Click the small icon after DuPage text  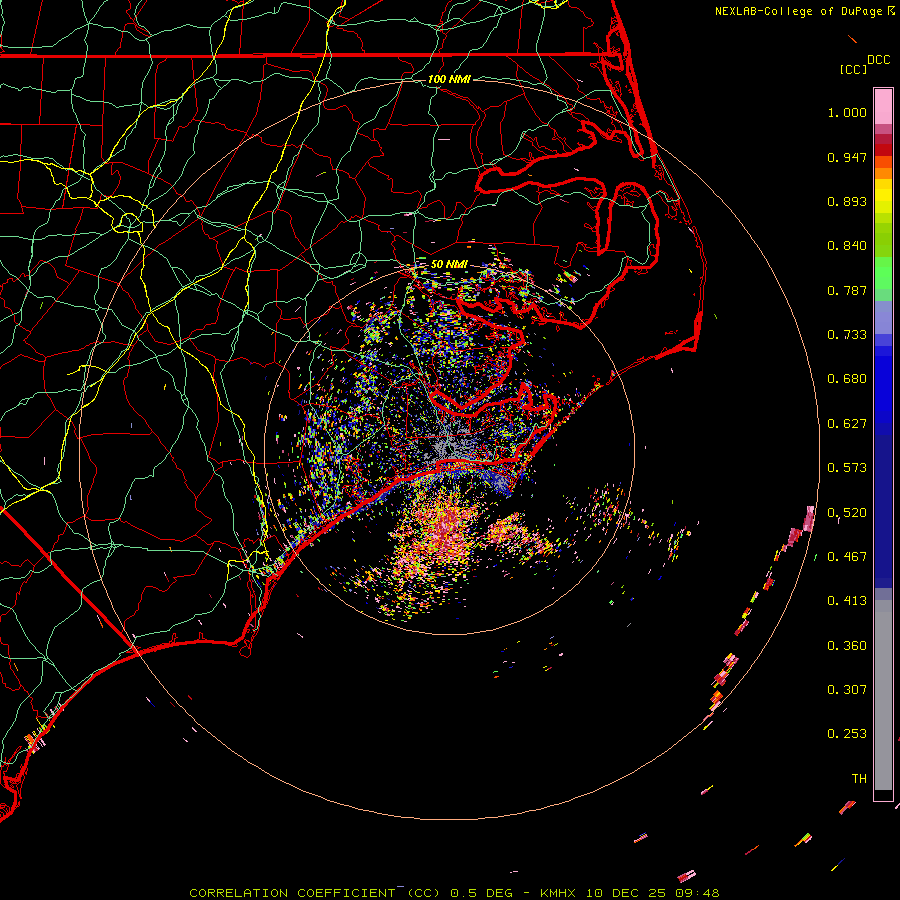click(x=891, y=11)
